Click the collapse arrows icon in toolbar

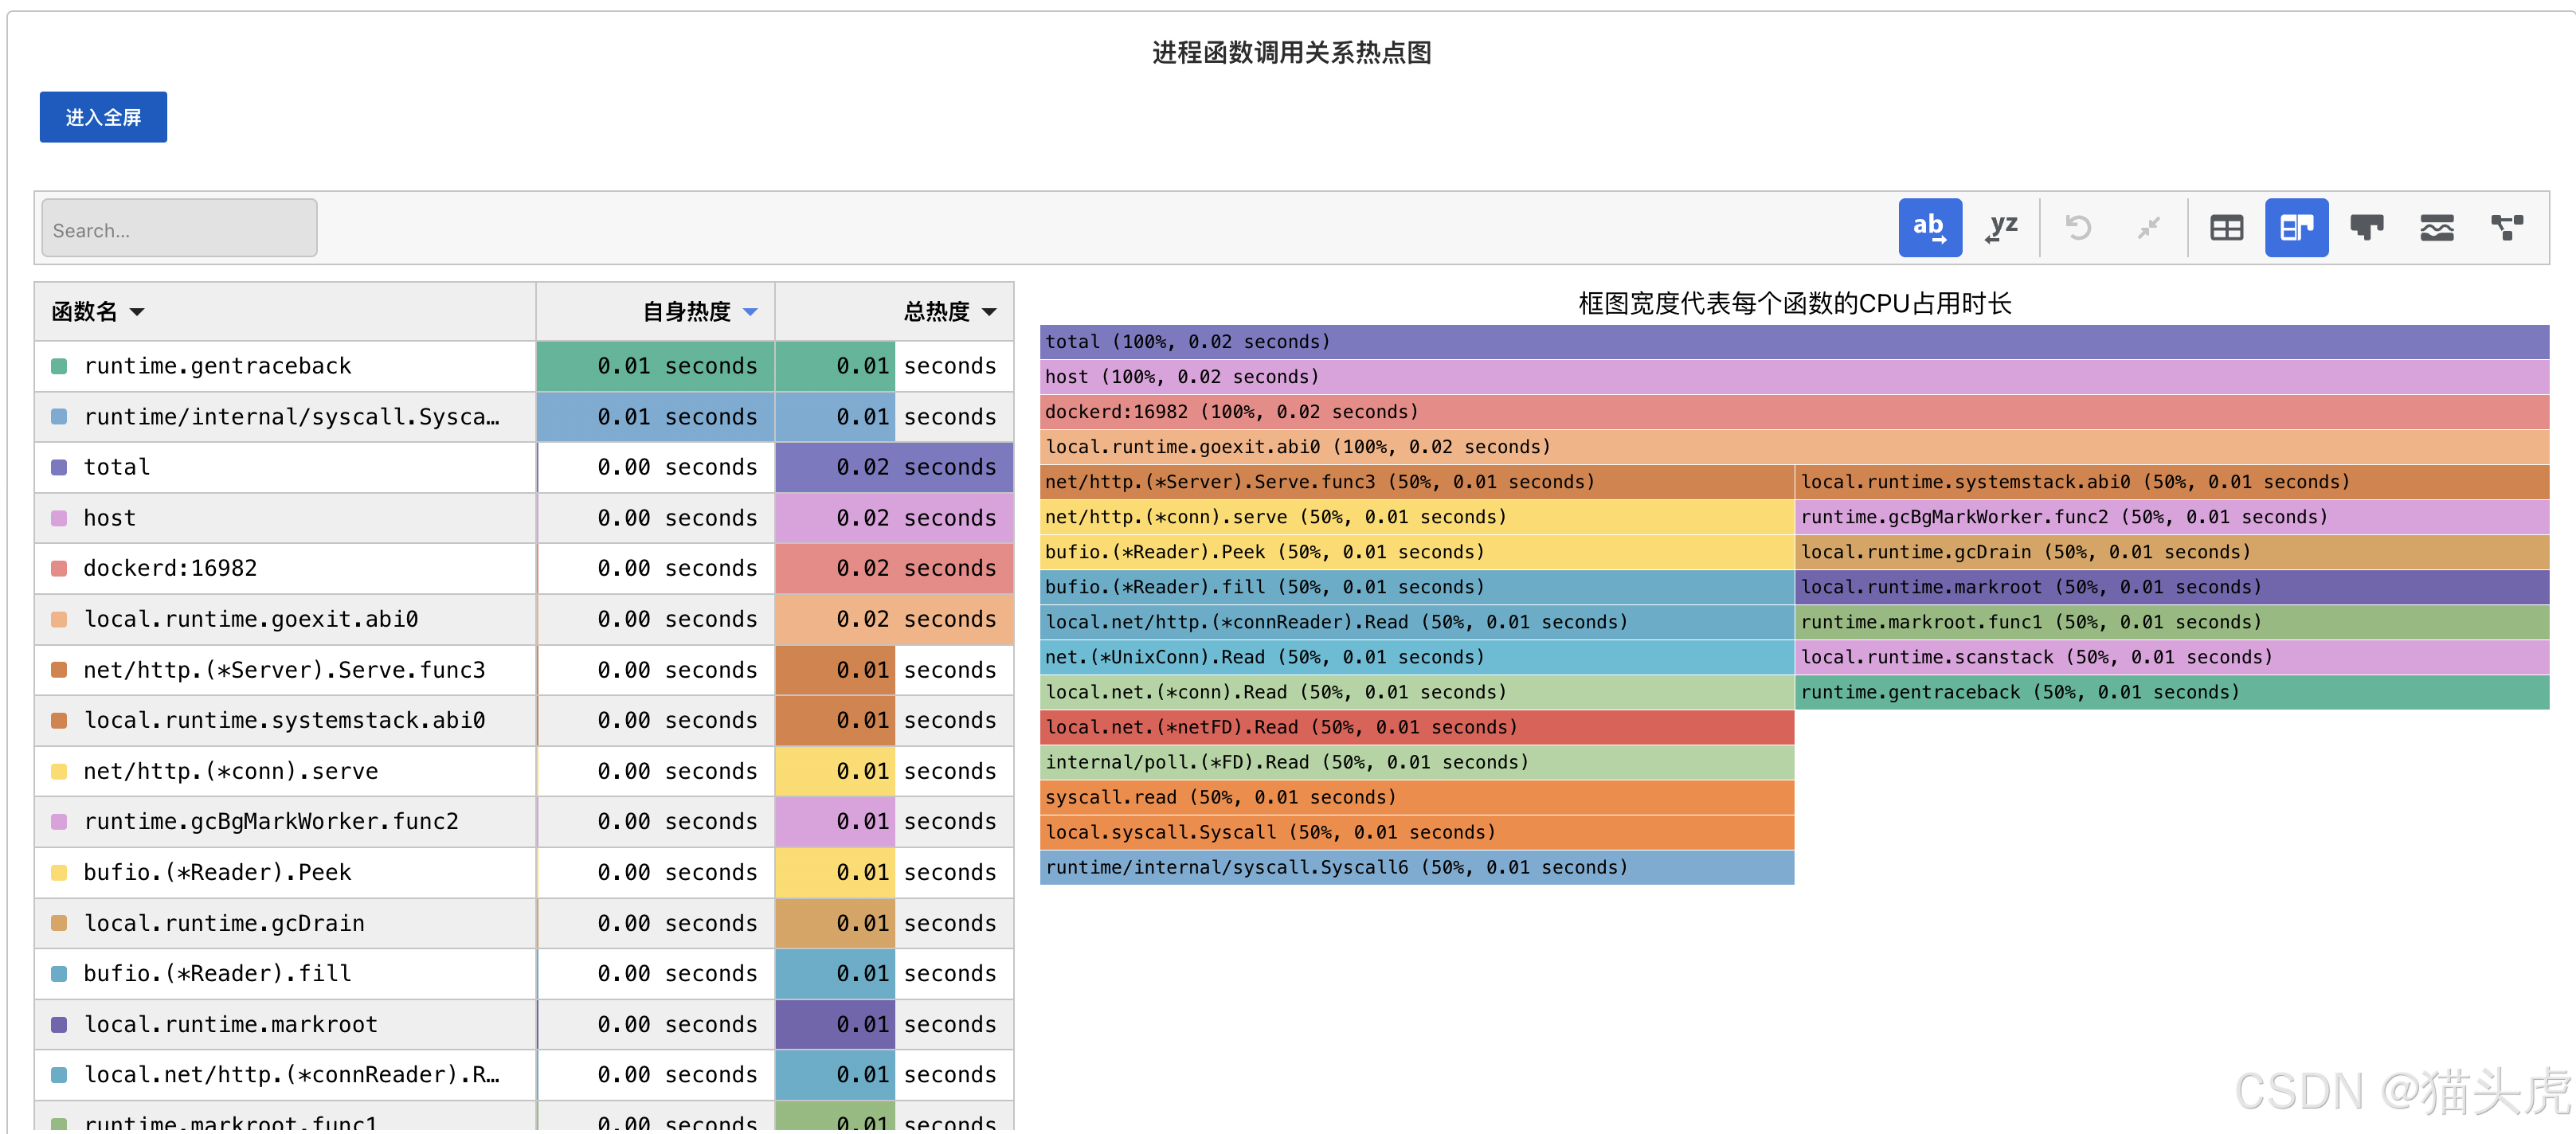(x=2148, y=228)
